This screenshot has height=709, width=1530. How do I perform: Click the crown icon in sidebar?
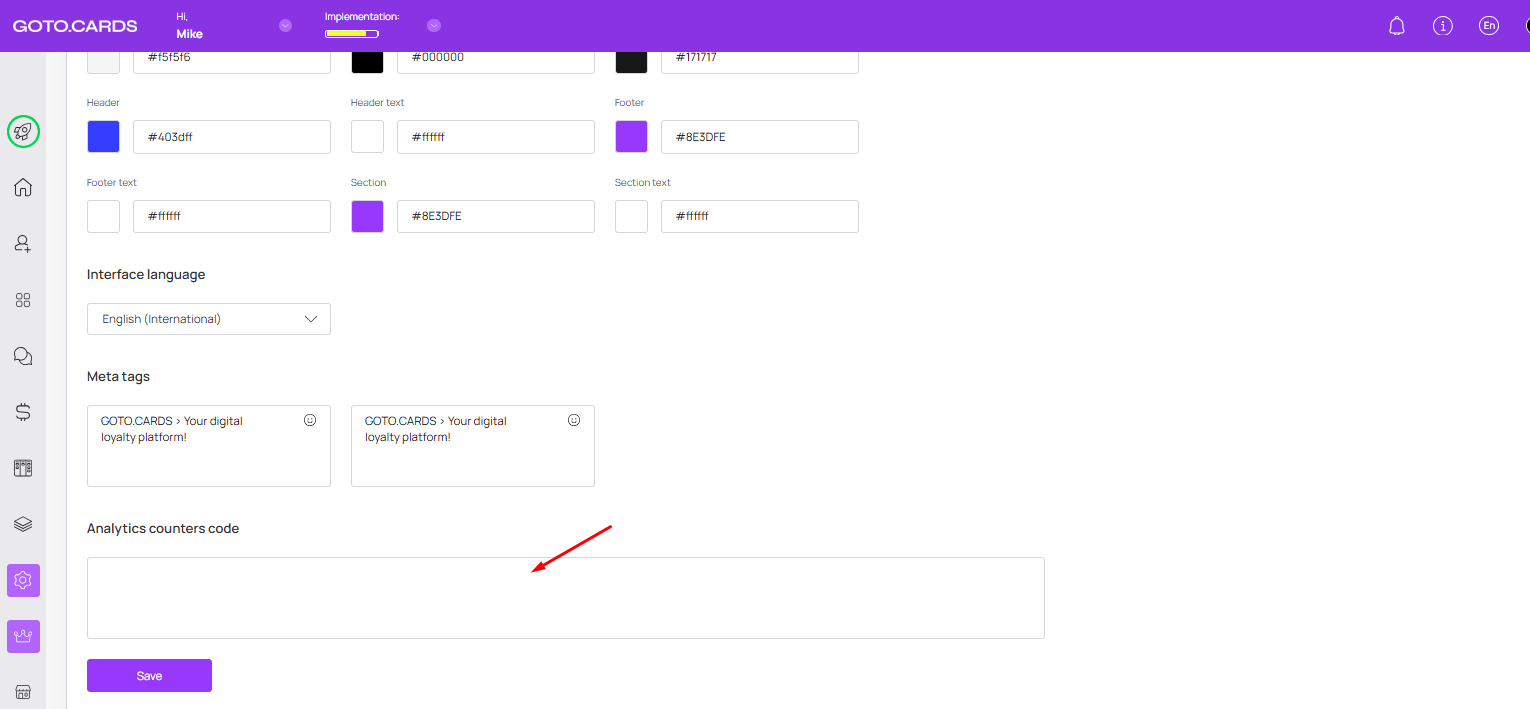[23, 636]
